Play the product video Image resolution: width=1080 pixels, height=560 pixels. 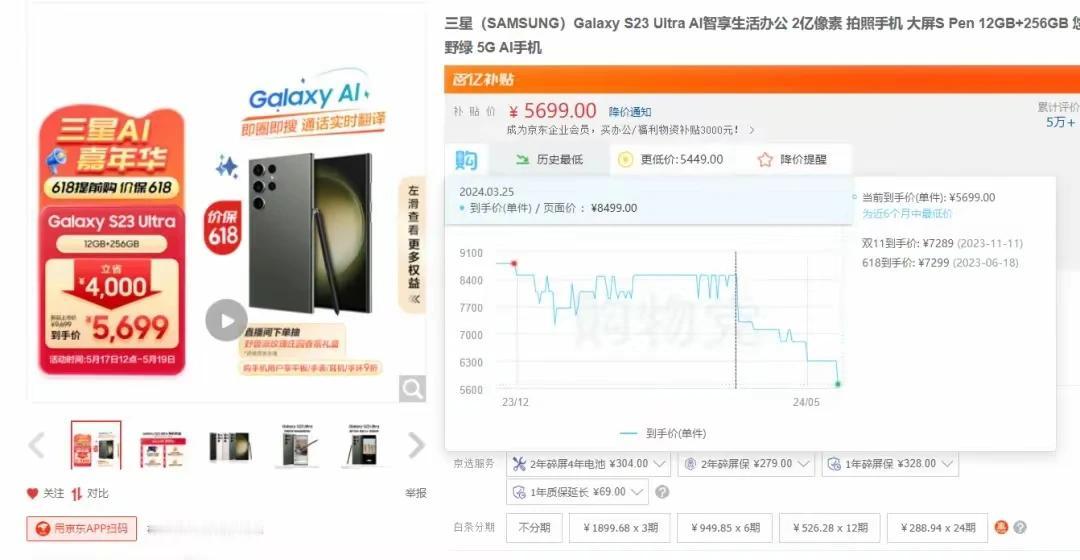pyautogui.click(x=226, y=320)
